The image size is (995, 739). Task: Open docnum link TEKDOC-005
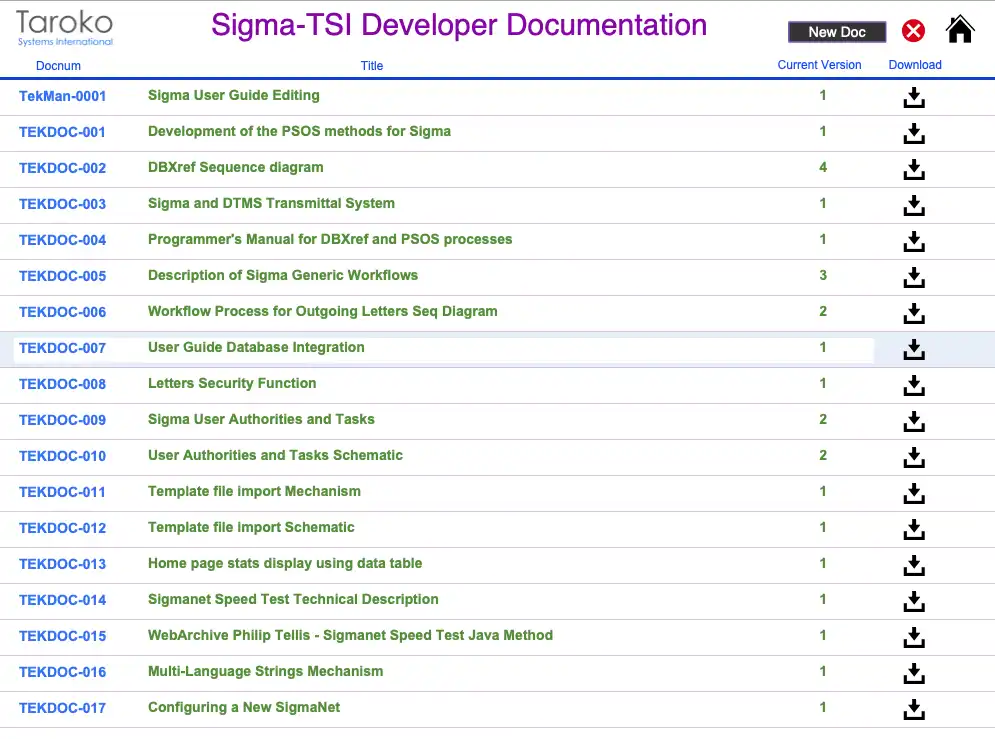(62, 276)
